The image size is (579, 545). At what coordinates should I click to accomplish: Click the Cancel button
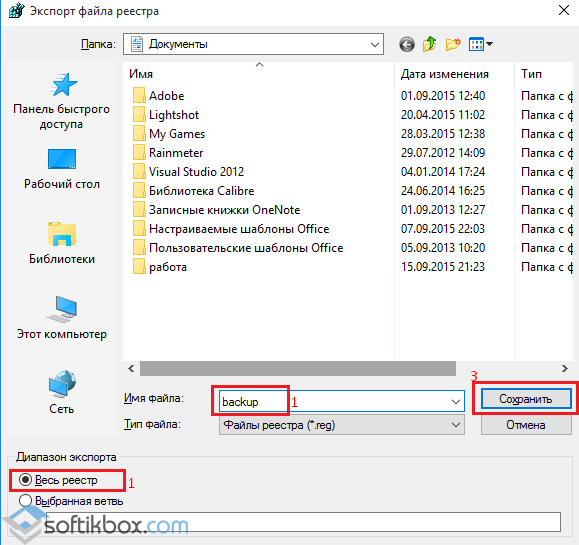(x=526, y=425)
